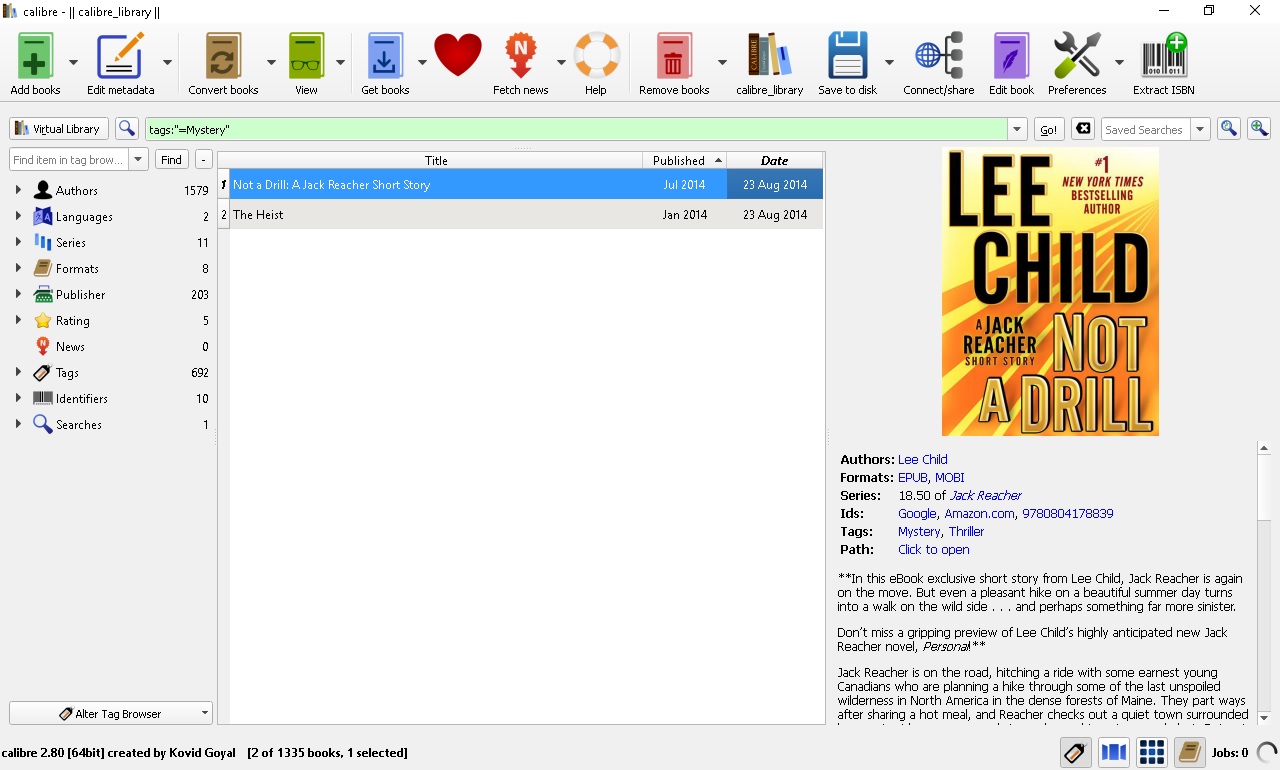Toggle the Cover grid view icon

1152,753
